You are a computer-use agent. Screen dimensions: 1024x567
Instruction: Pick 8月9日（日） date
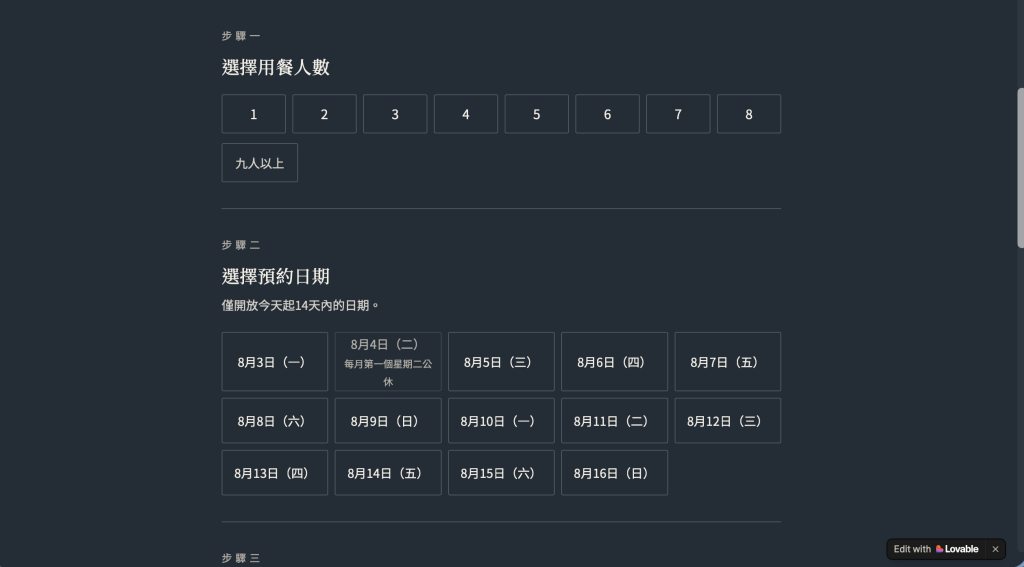pos(388,421)
